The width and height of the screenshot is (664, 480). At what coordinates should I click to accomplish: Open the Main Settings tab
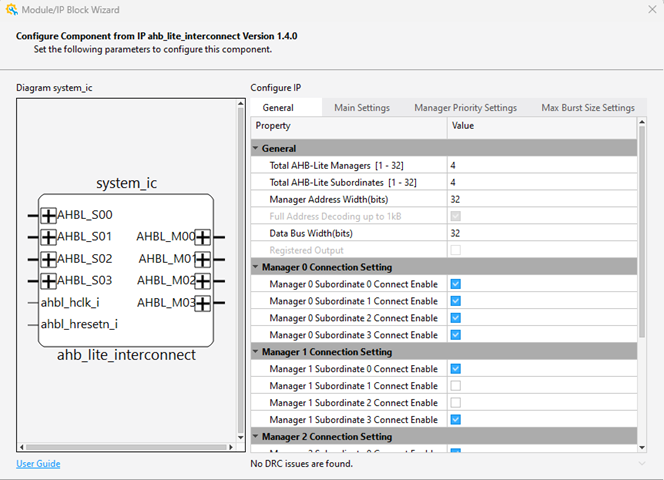(362, 108)
